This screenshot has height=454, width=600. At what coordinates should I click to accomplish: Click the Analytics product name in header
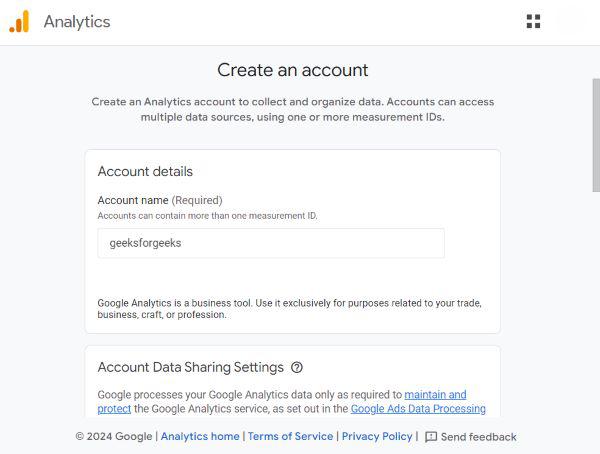click(77, 21)
